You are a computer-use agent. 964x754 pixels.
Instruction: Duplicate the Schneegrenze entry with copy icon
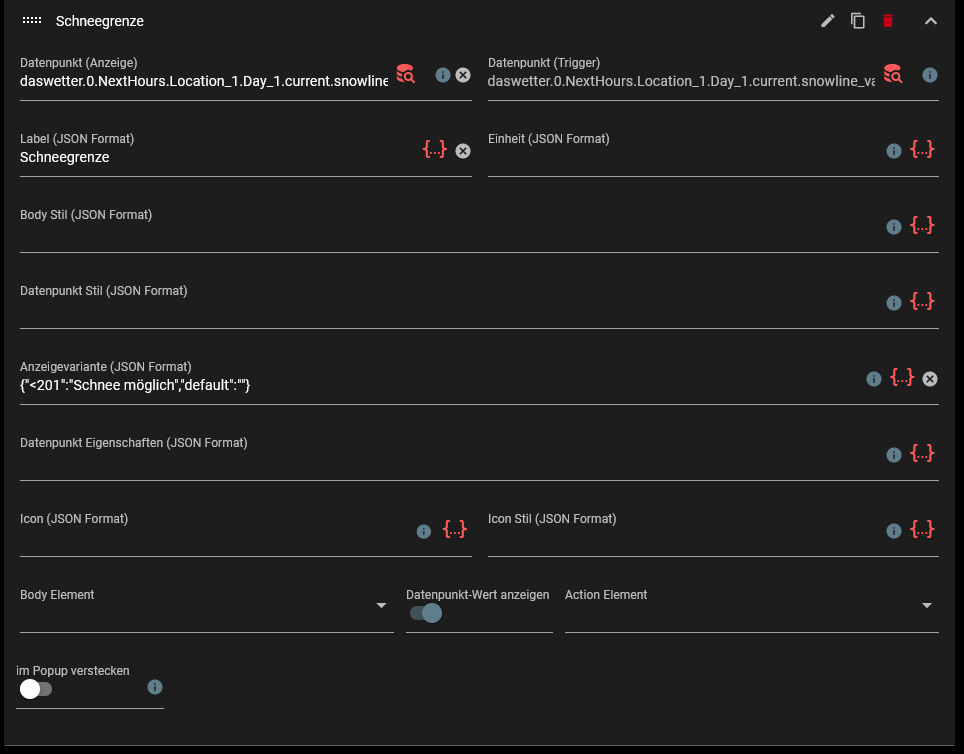point(858,21)
